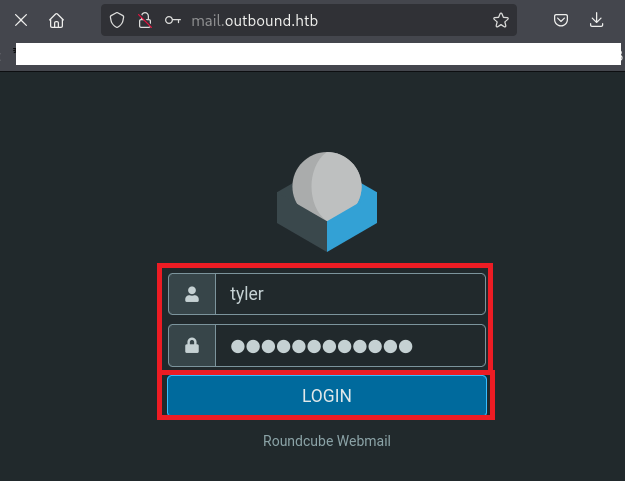The height and width of the screenshot is (481, 625).
Task: Save page to Pocket
Action: tap(562, 20)
